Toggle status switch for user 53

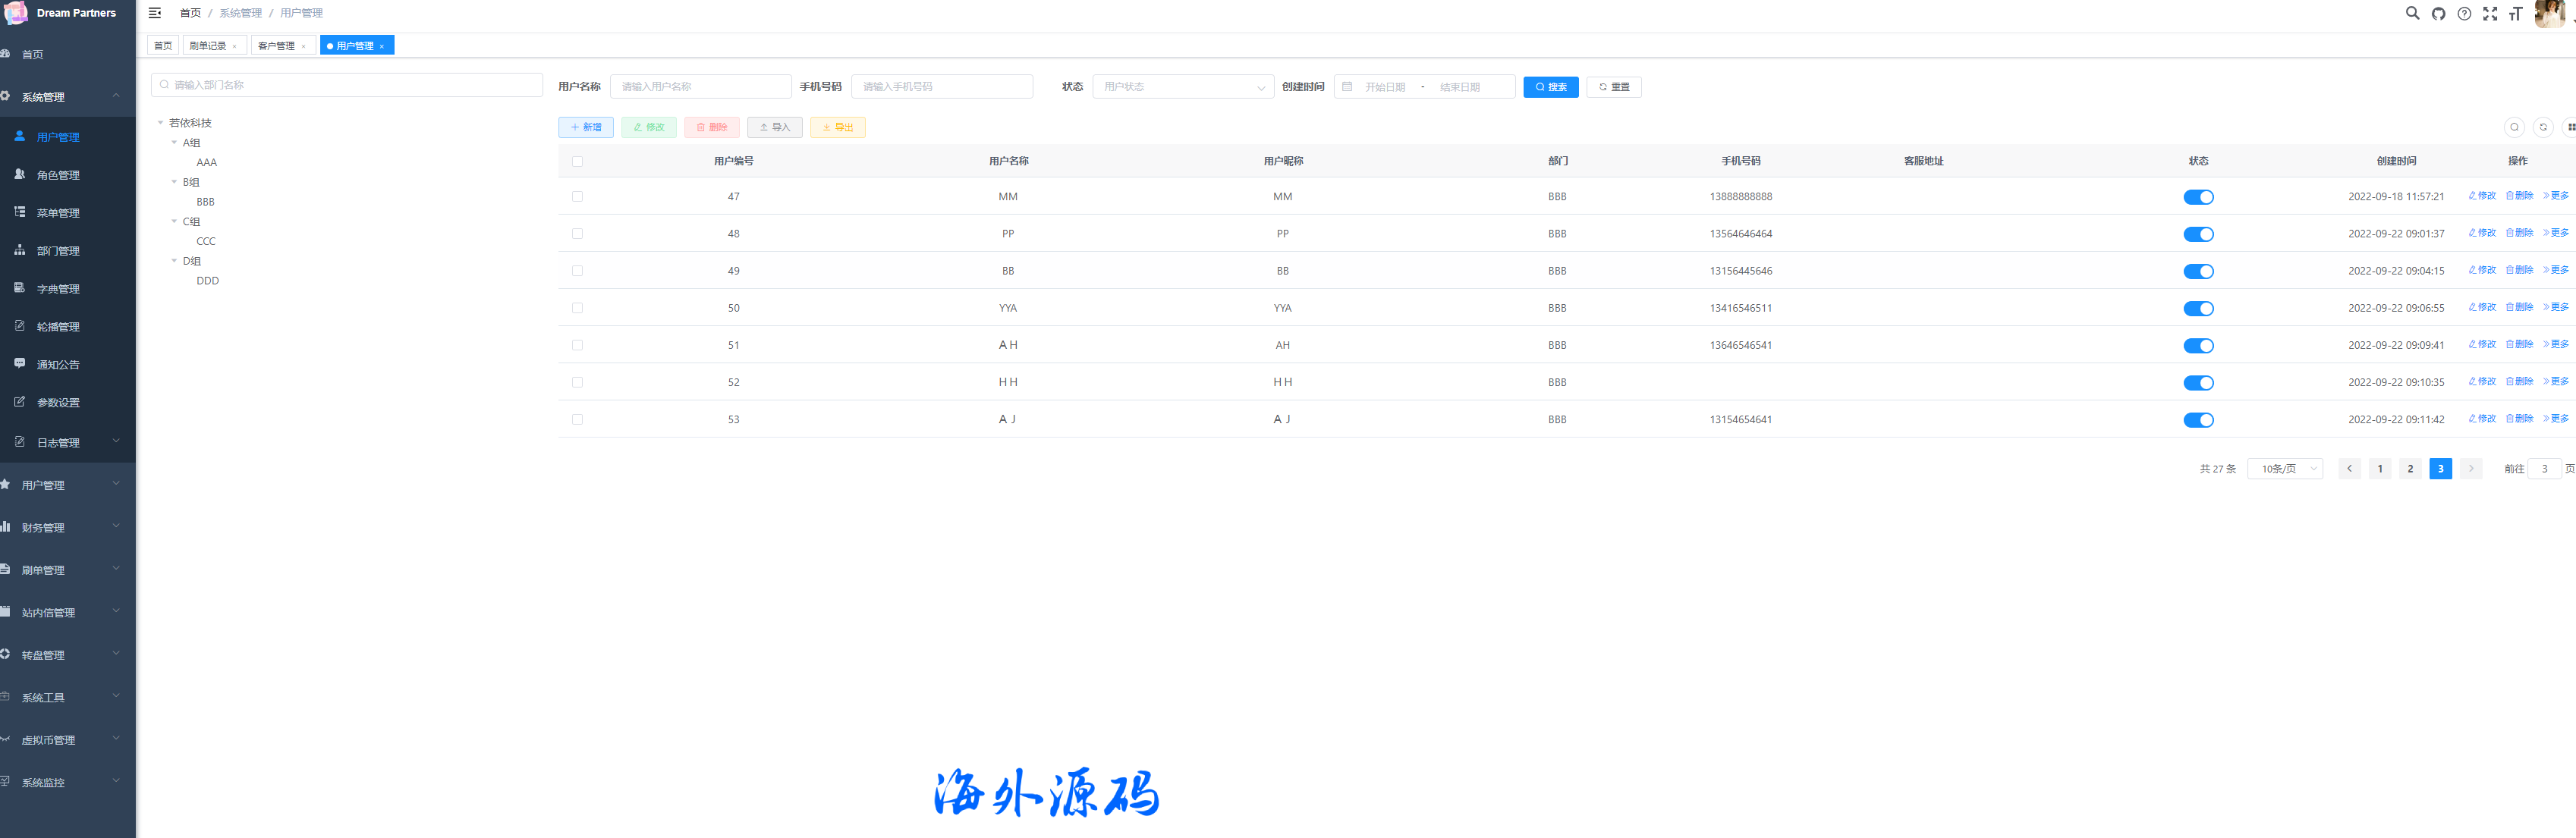(x=2198, y=420)
